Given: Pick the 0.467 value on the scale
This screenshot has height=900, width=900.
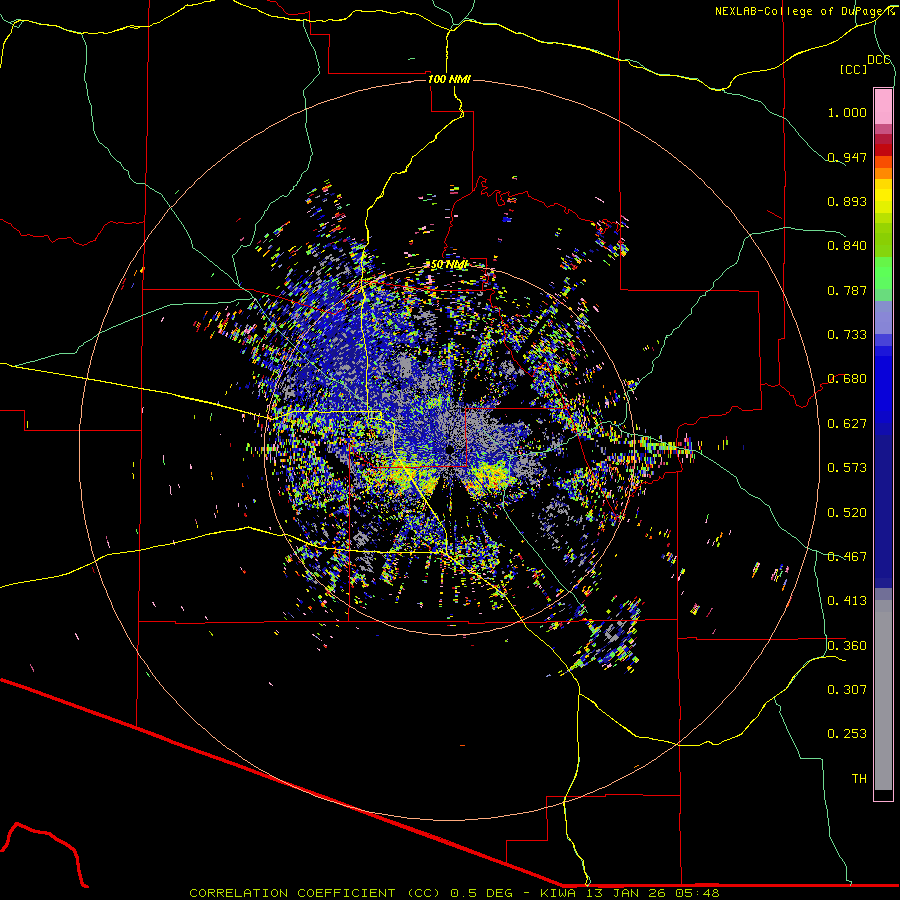Looking at the screenshot, I should click(x=847, y=557).
